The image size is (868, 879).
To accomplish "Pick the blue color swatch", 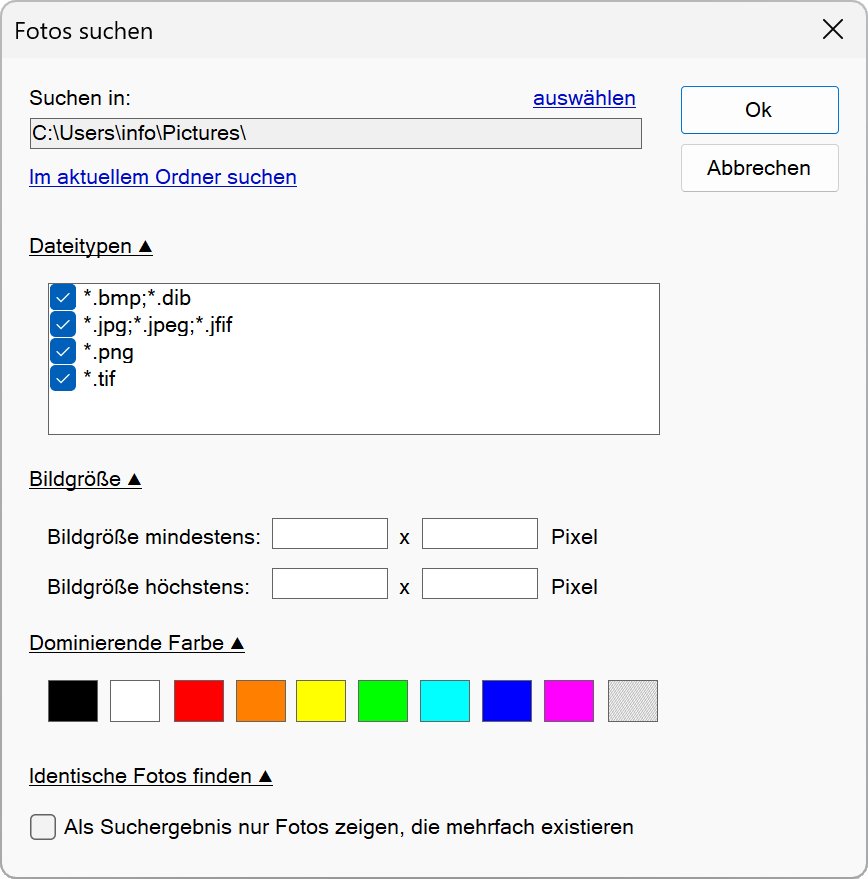I will pyautogui.click(x=507, y=701).
